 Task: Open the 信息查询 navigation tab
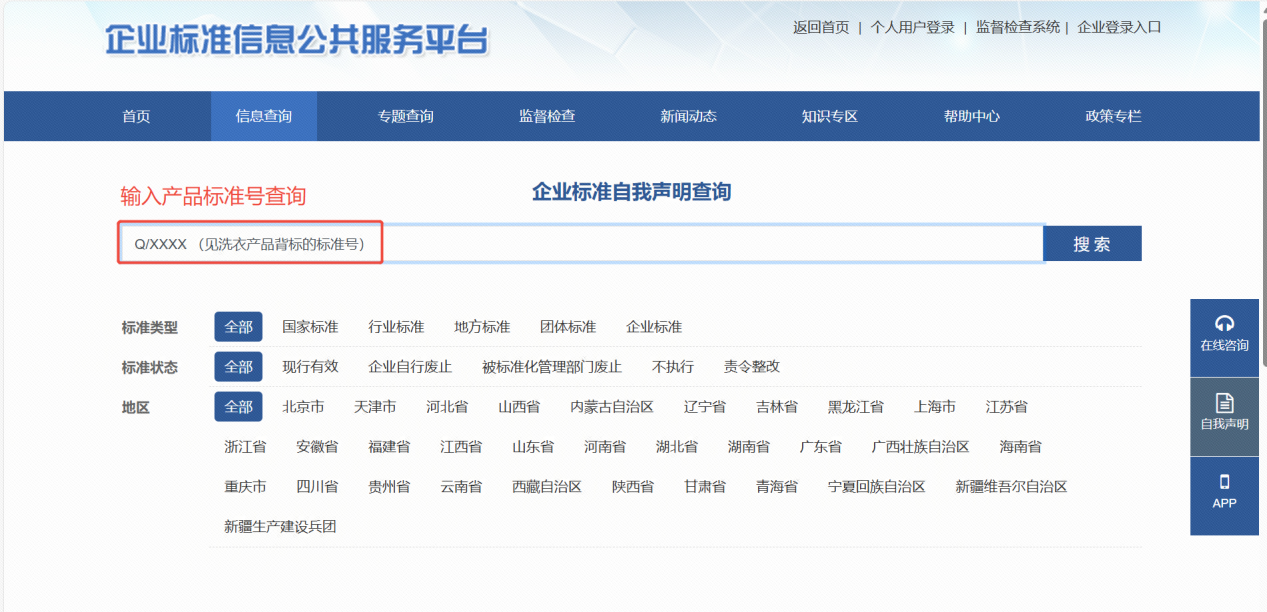tap(264, 116)
